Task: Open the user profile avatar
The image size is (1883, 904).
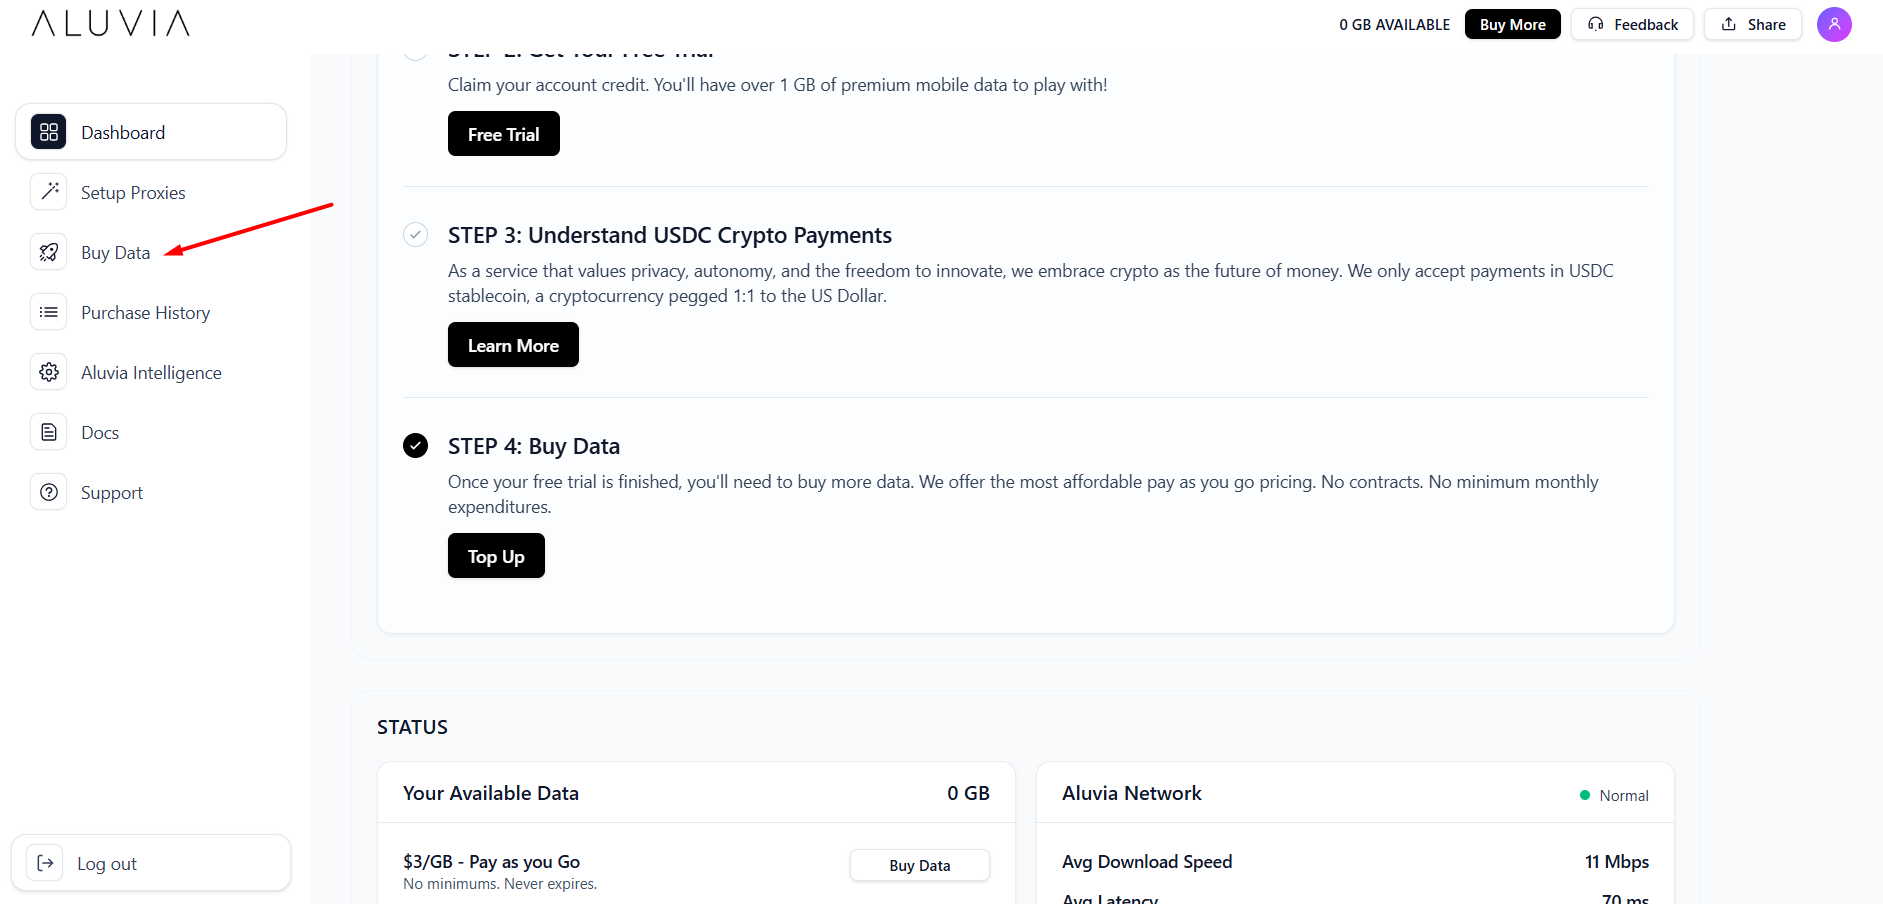Action: (x=1834, y=24)
